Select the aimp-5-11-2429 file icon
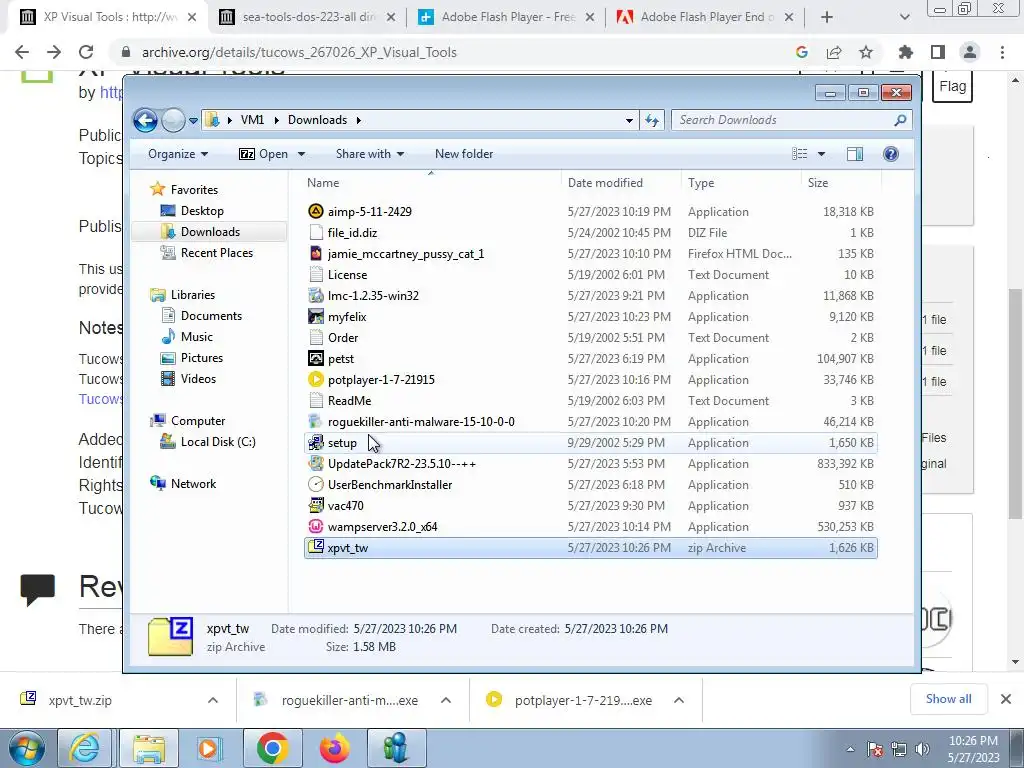1024x768 pixels. tap(315, 211)
